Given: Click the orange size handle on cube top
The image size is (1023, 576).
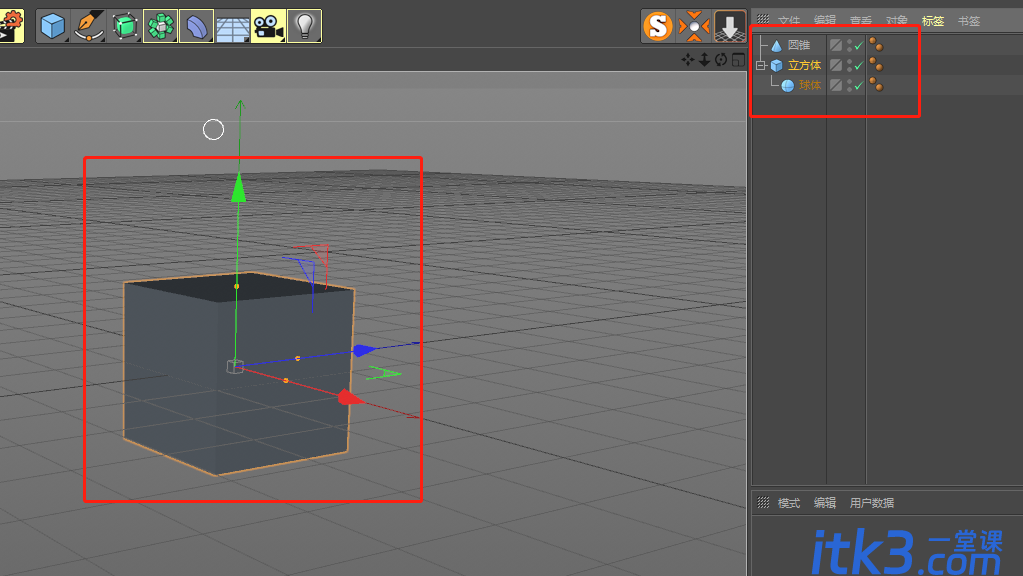Looking at the screenshot, I should click(236, 286).
